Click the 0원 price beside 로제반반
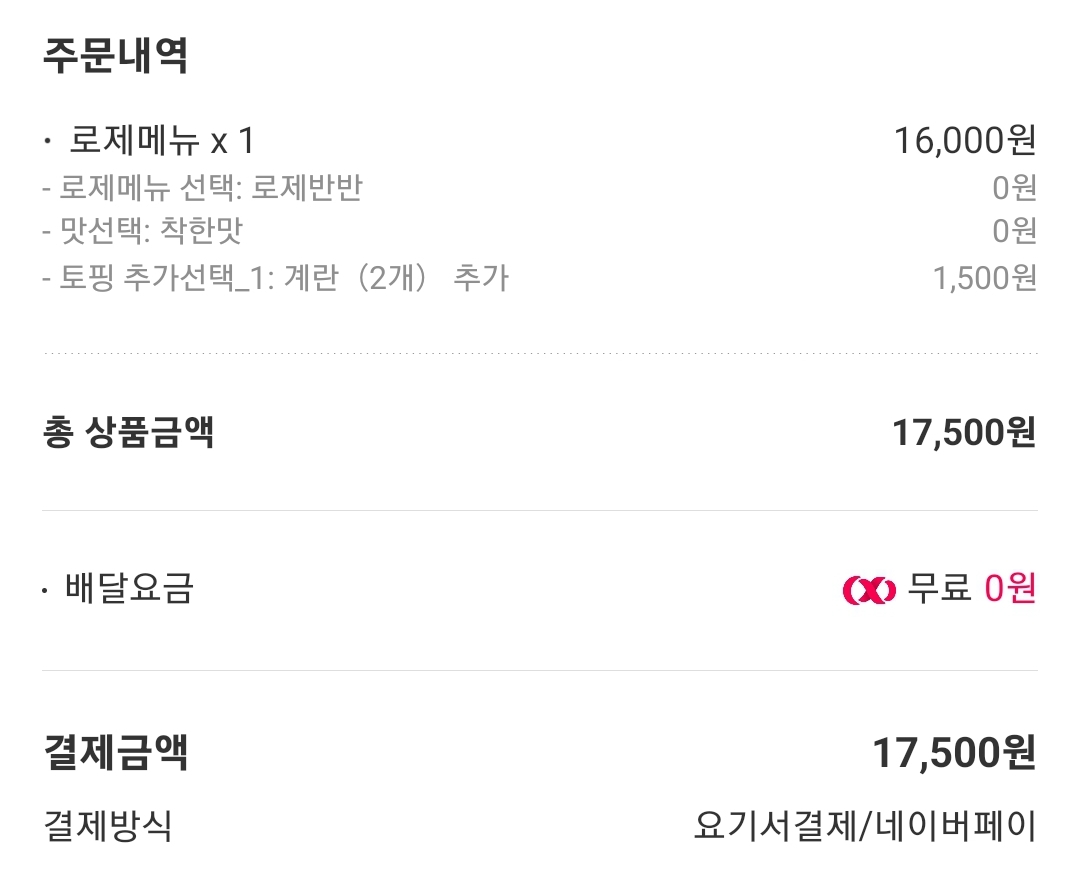This screenshot has width=1080, height=875. (x=1015, y=188)
